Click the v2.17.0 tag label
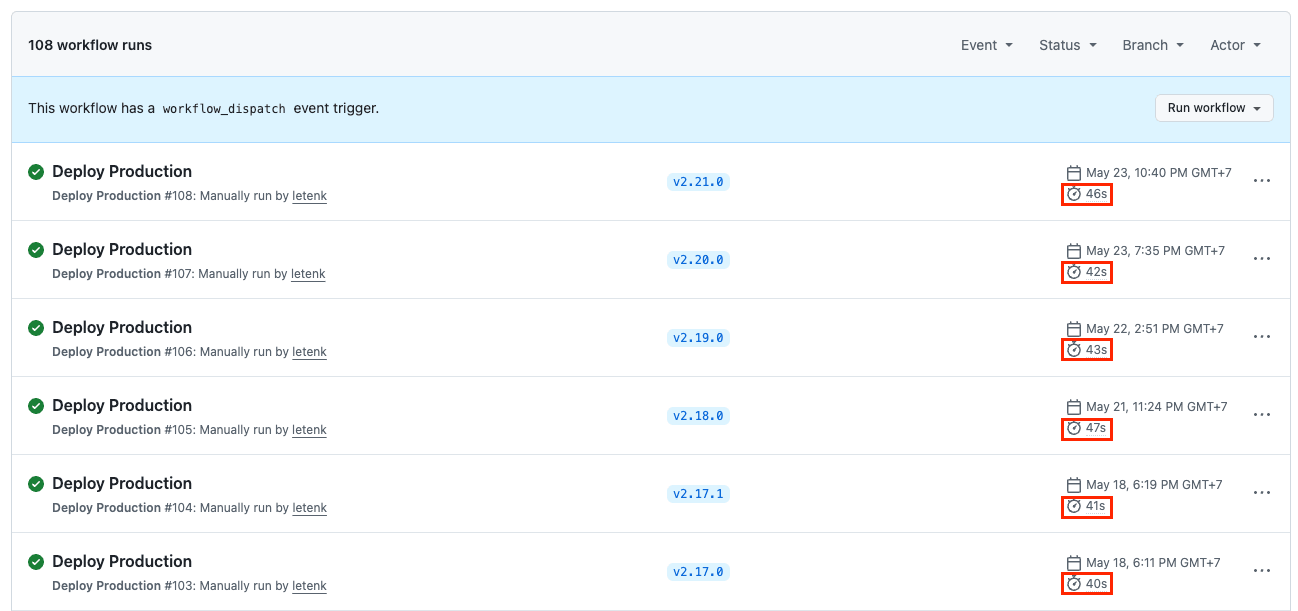The image size is (1298, 611). (698, 572)
